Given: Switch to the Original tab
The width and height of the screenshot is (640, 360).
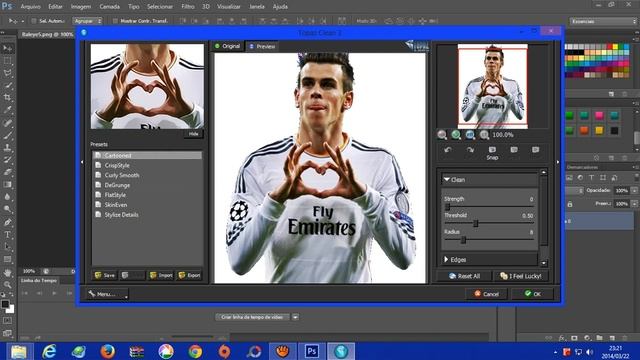Looking at the screenshot, I should point(228,46).
